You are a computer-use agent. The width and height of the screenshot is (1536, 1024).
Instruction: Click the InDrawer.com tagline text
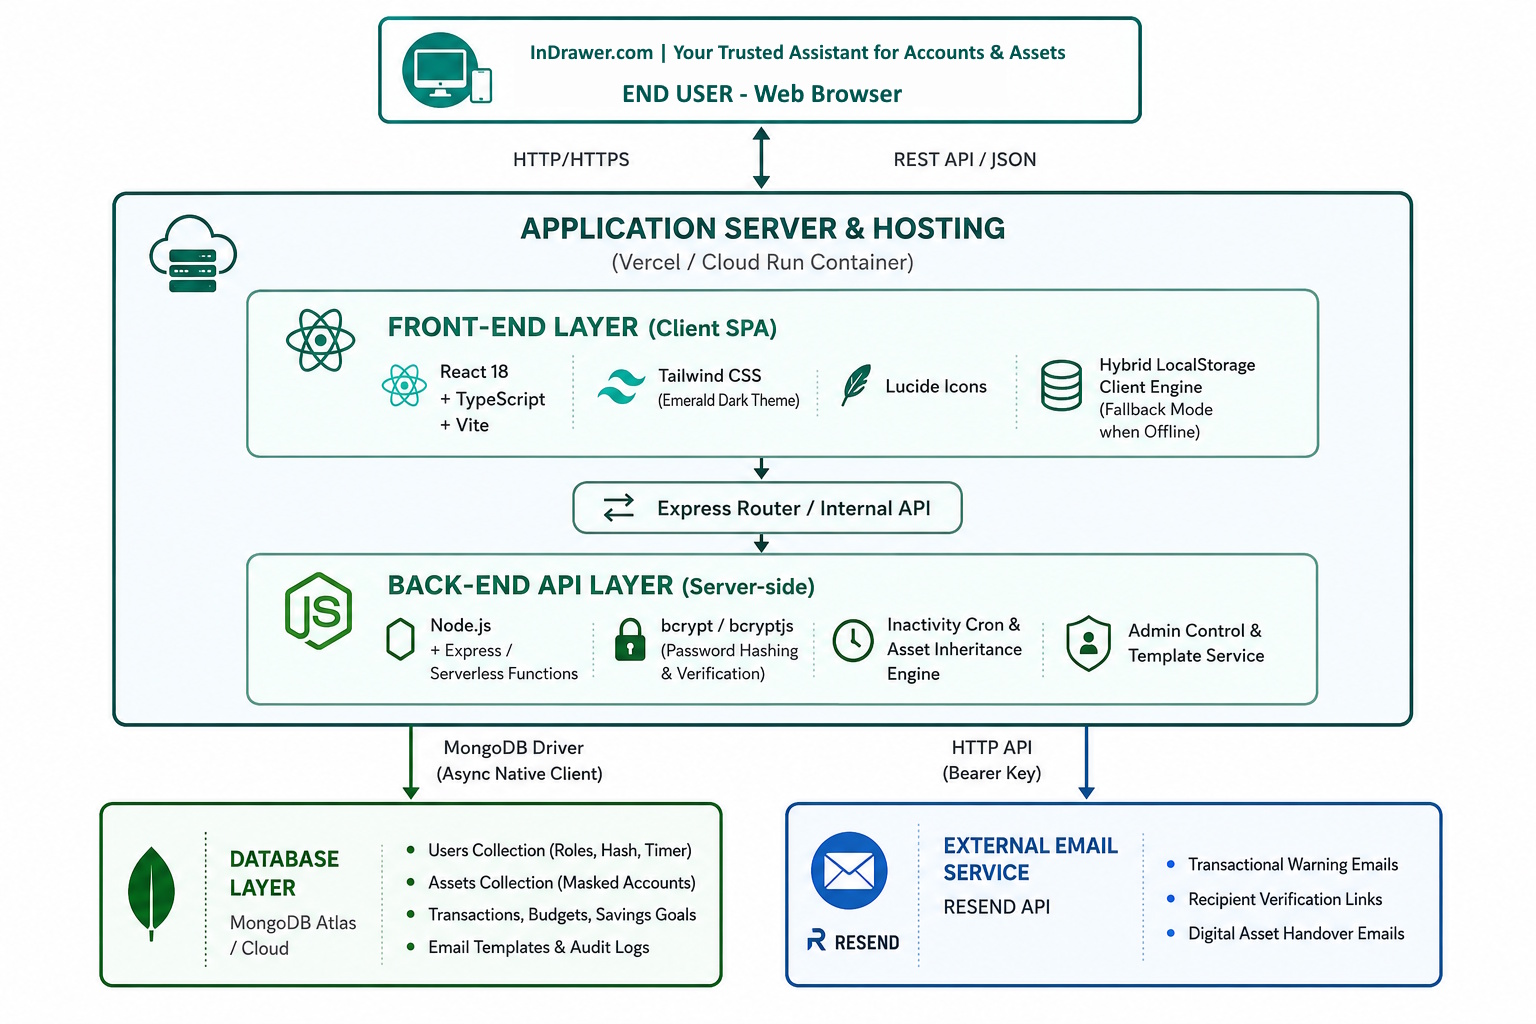tap(797, 53)
